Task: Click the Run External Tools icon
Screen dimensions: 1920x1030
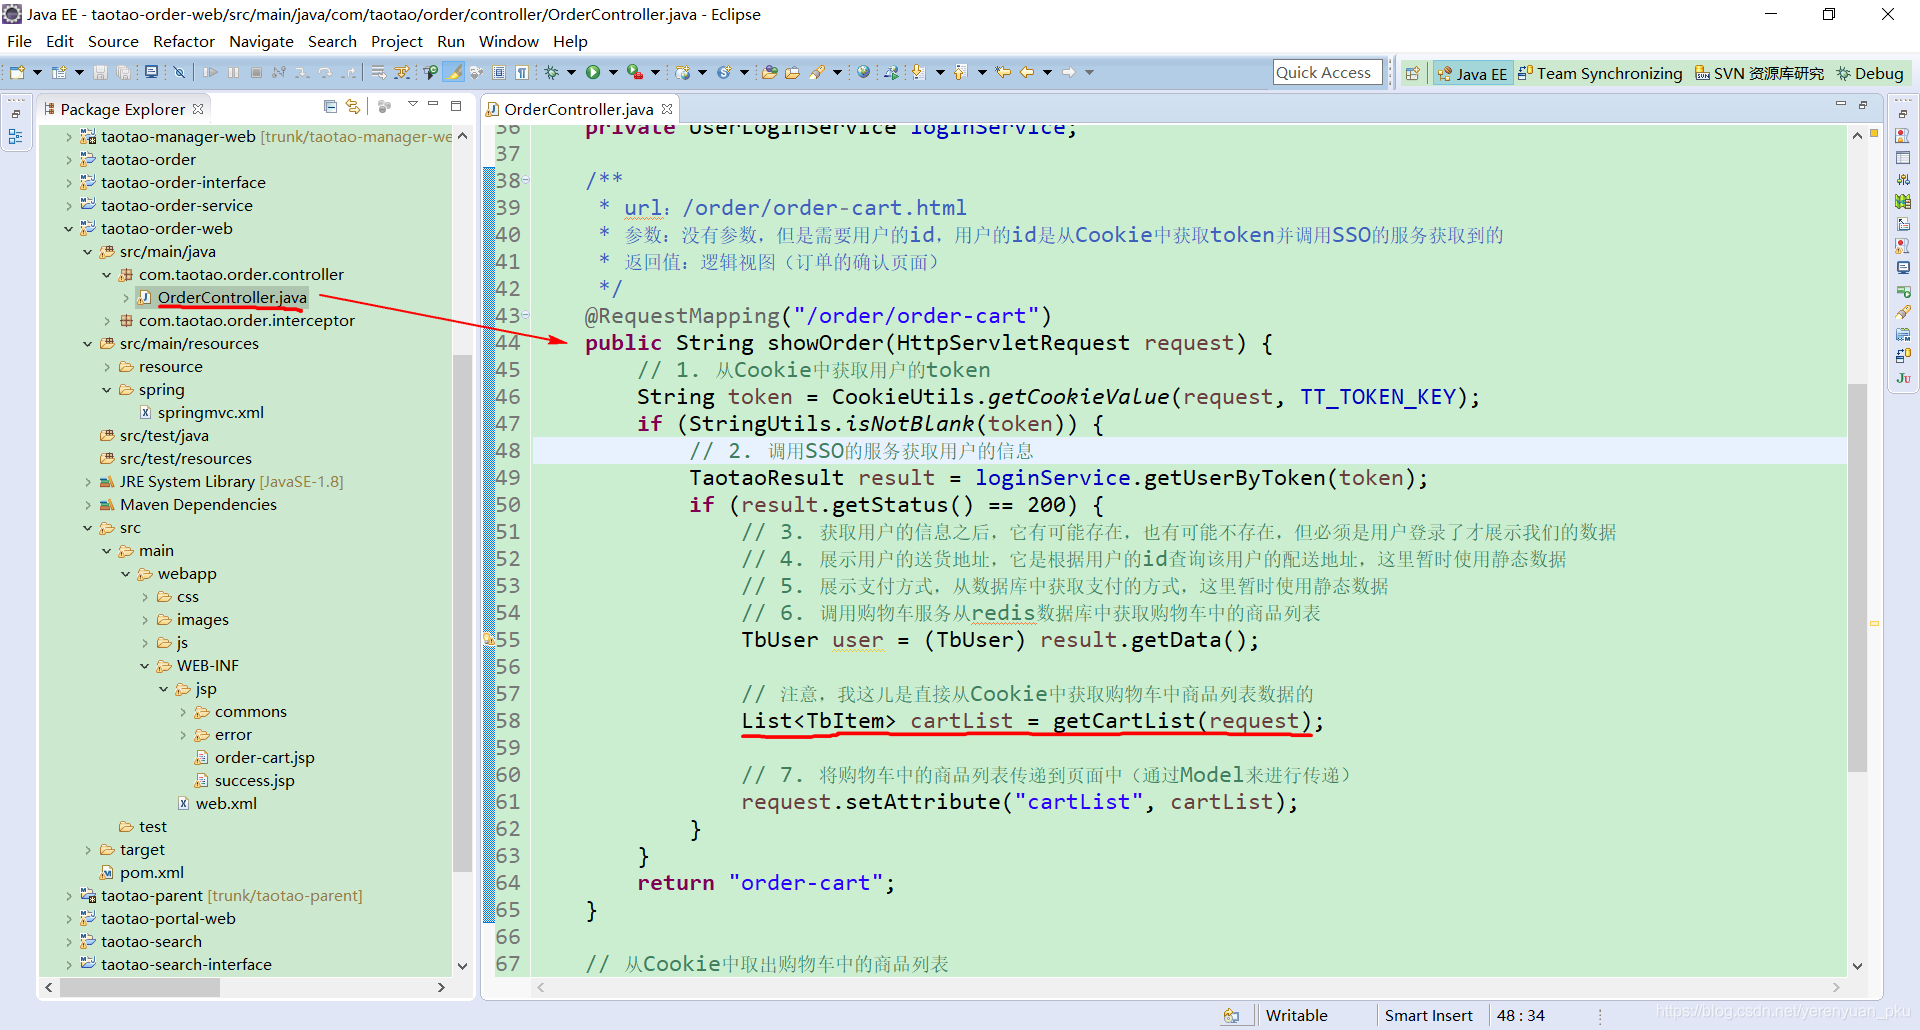Action: (x=634, y=72)
